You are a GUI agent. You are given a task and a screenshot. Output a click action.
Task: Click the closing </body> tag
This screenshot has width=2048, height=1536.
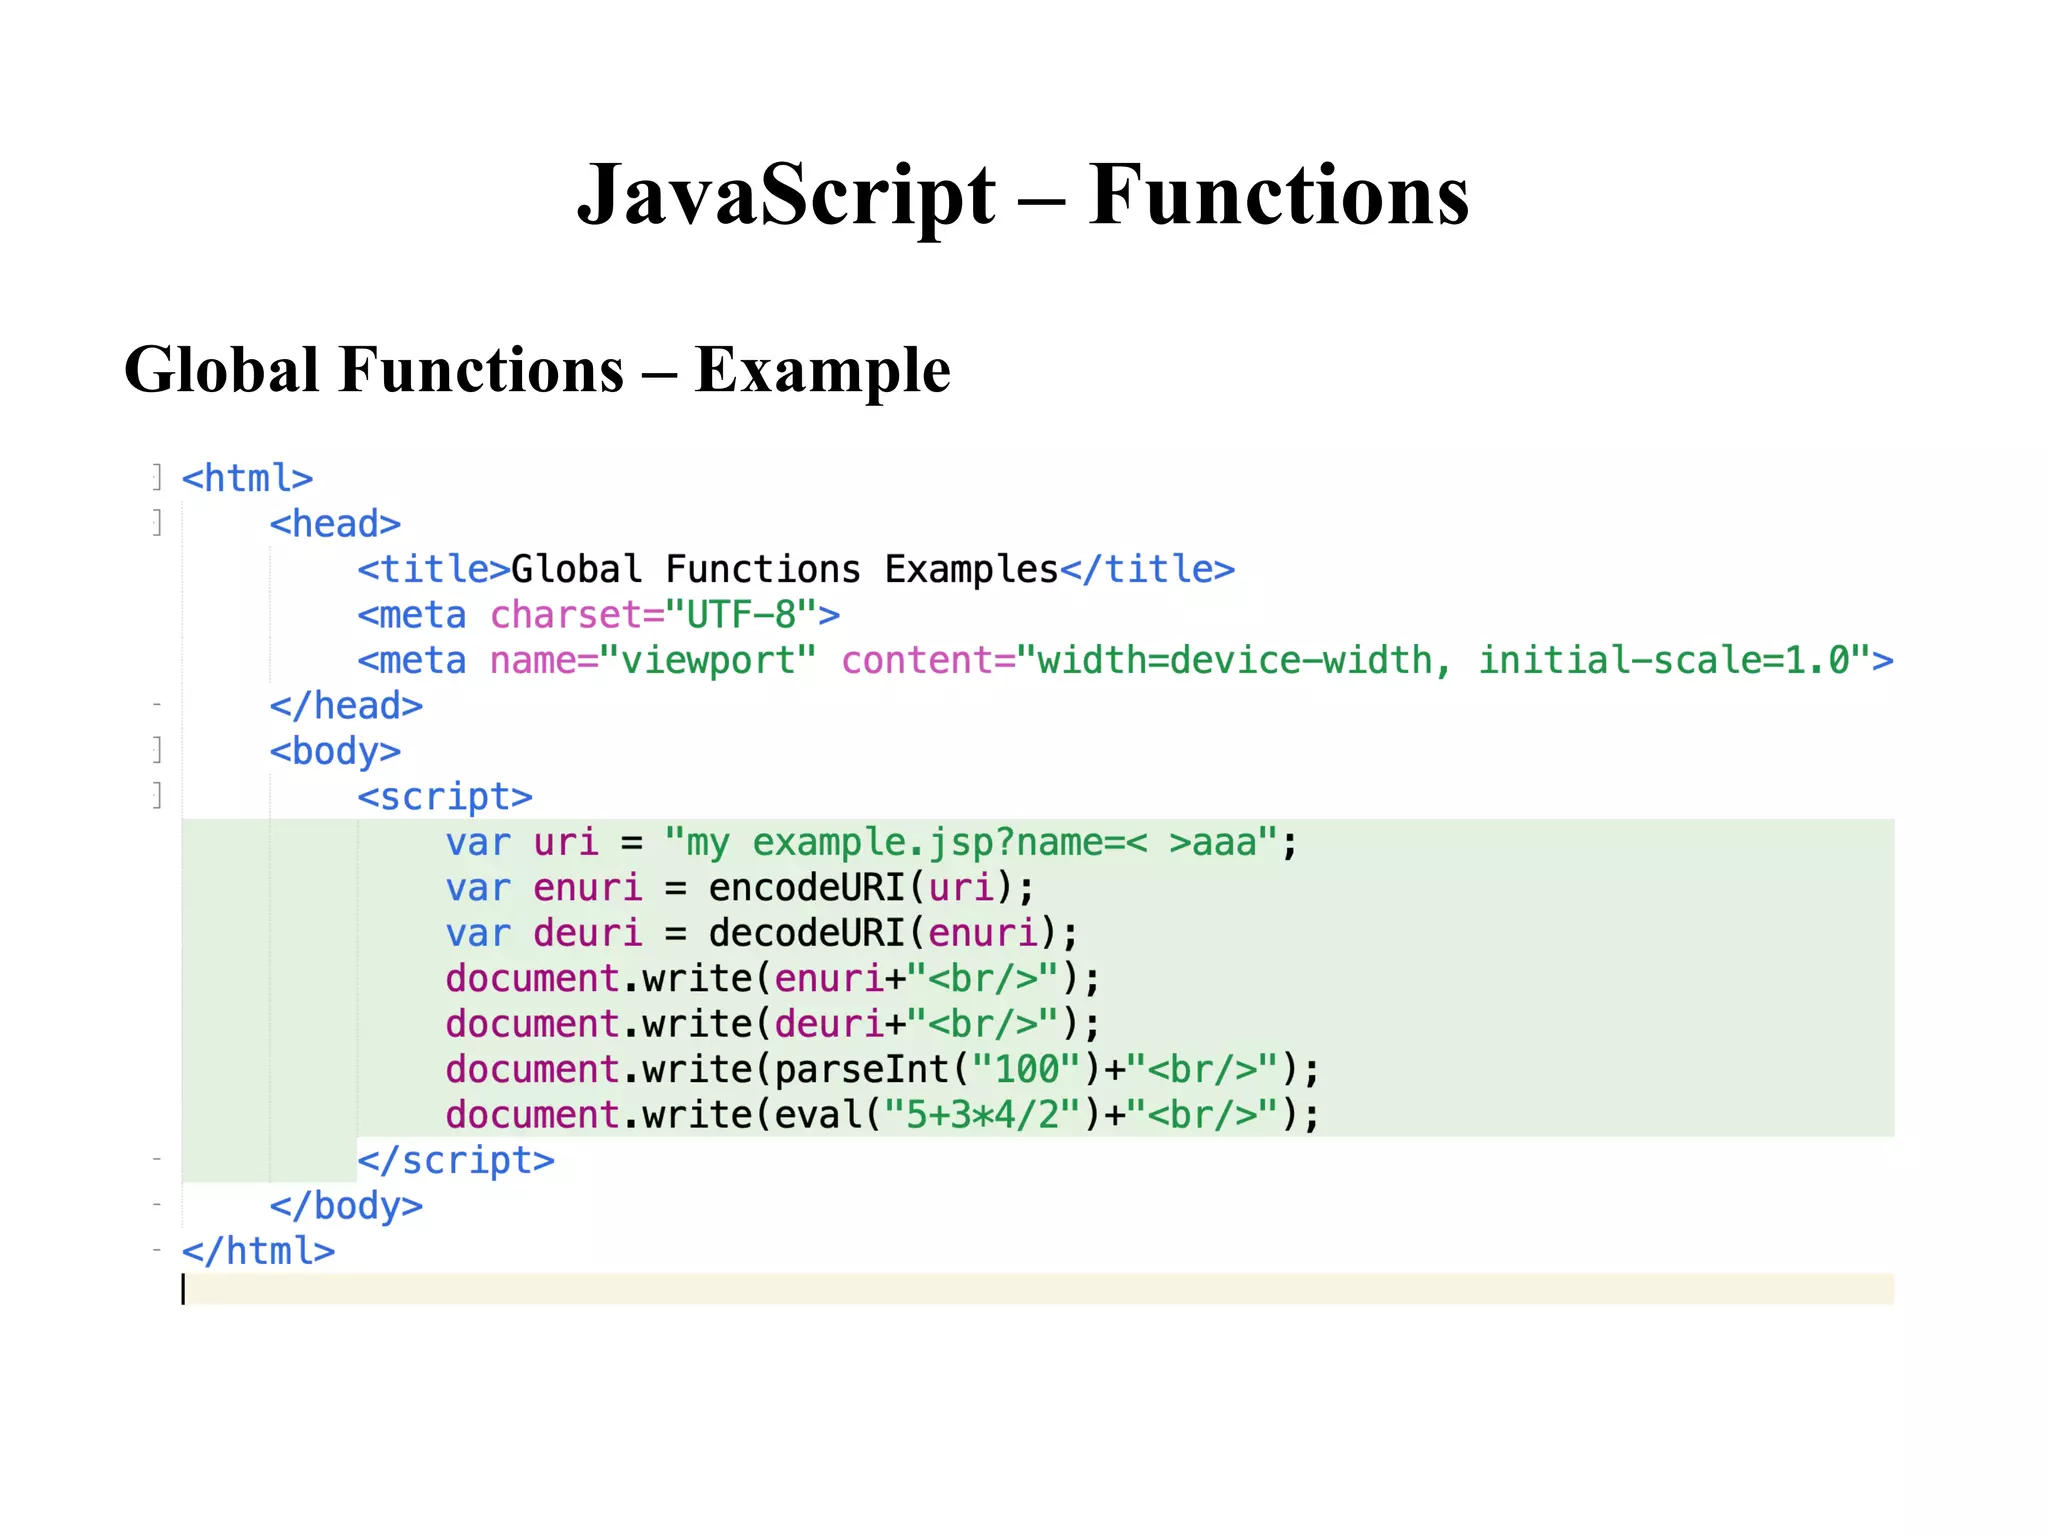[x=346, y=1206]
